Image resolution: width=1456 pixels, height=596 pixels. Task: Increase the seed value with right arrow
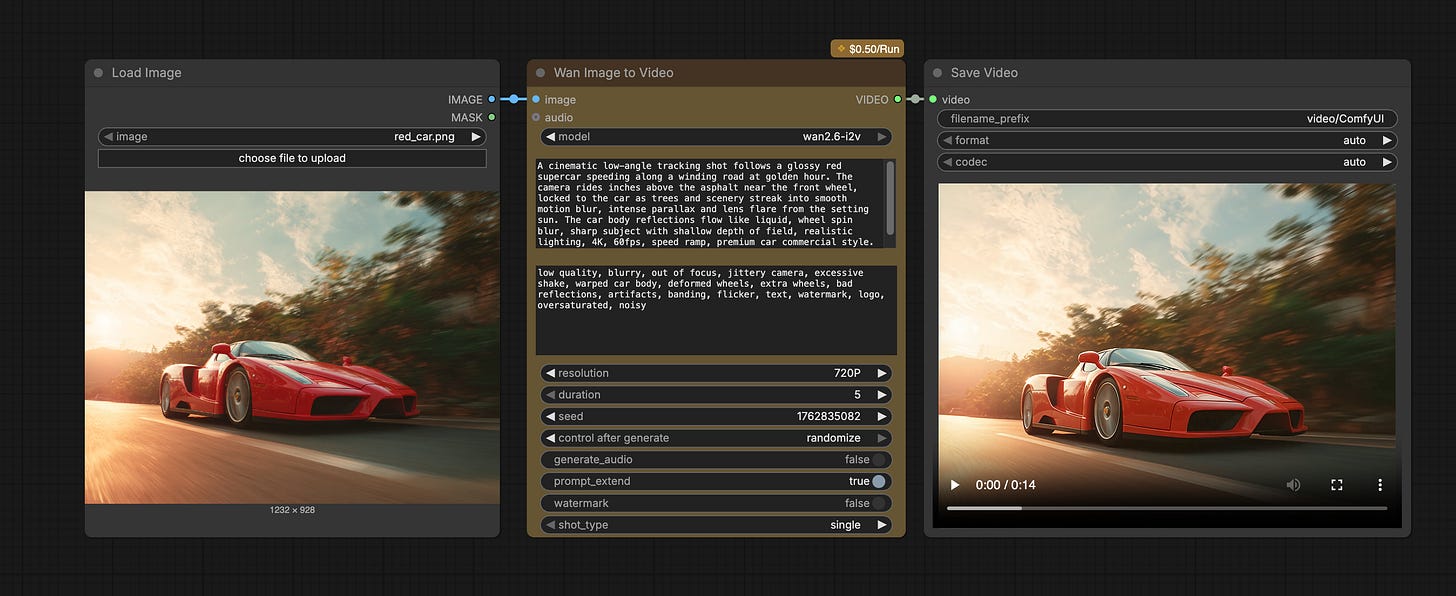pyautogui.click(x=882, y=416)
